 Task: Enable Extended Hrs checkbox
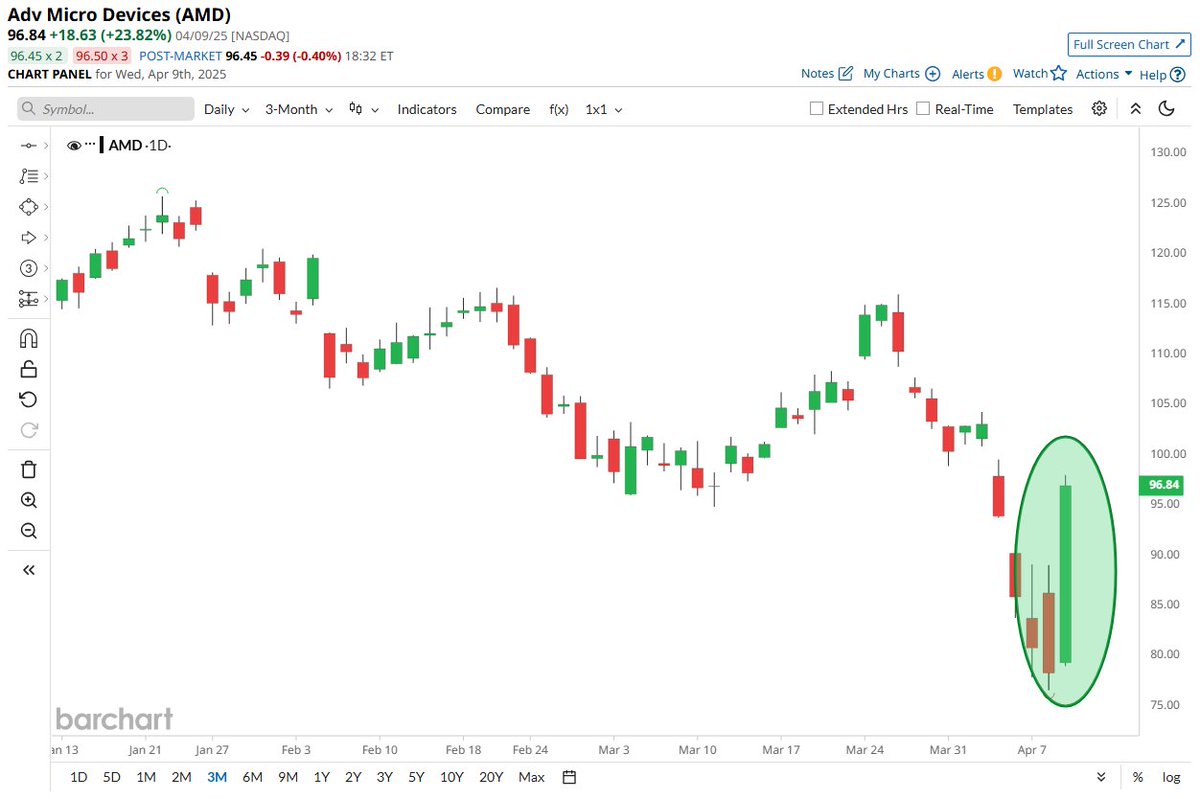tap(816, 109)
